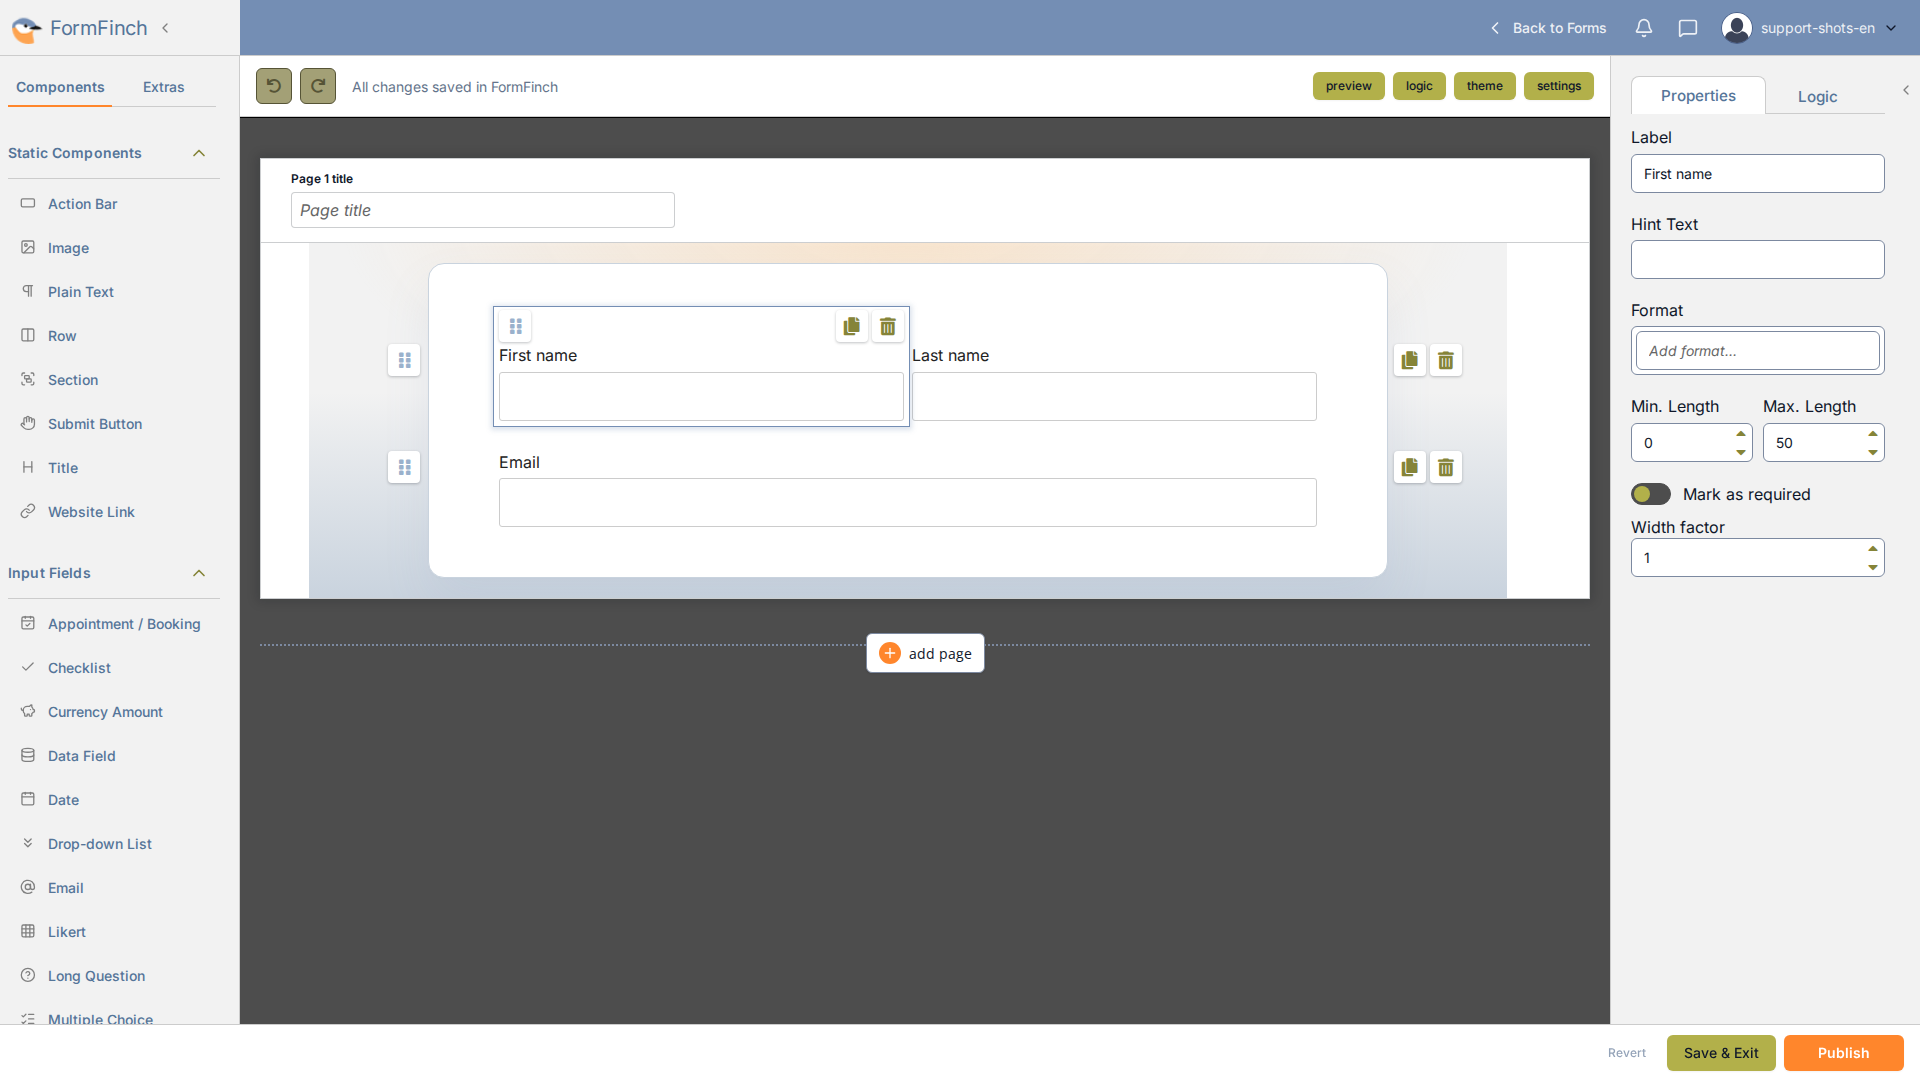Click the Add format field

pyautogui.click(x=1758, y=351)
